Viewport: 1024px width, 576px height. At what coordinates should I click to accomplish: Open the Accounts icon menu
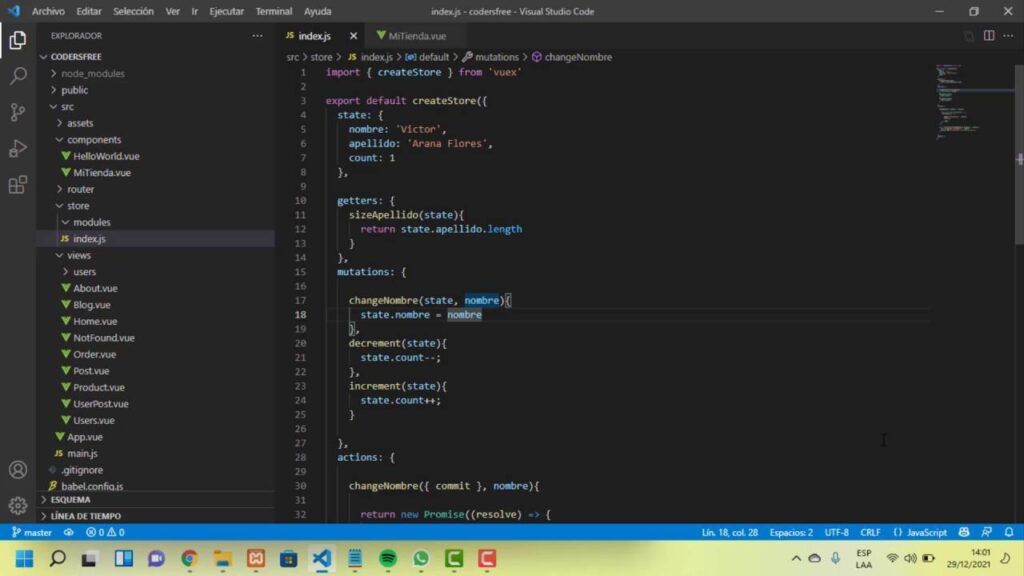(18, 469)
